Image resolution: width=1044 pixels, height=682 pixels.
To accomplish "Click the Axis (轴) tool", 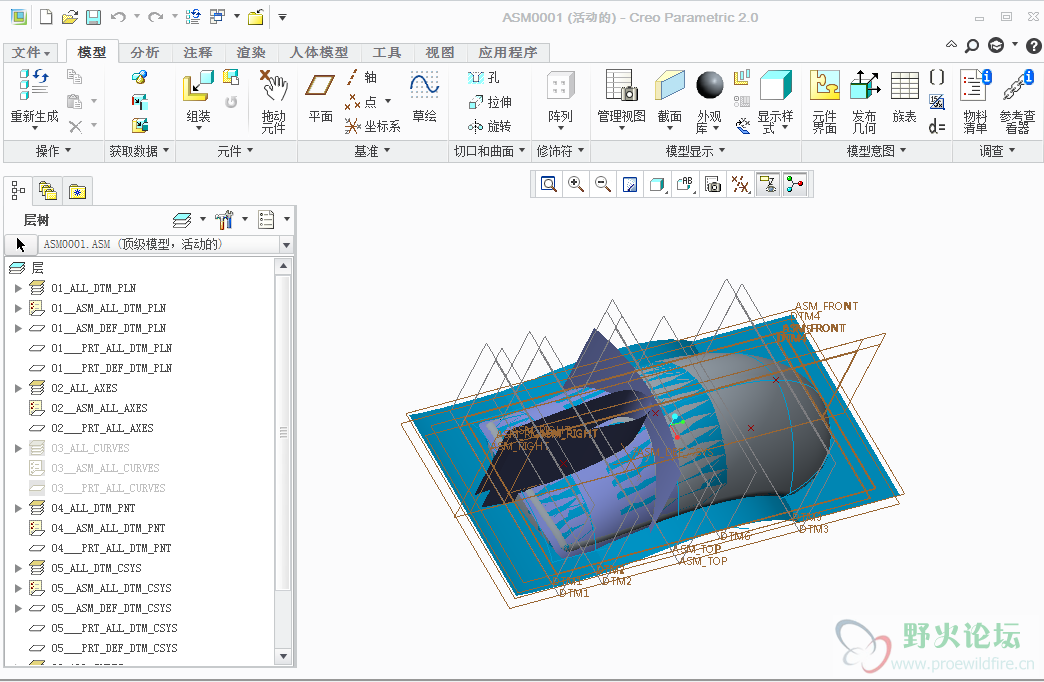I will point(362,77).
